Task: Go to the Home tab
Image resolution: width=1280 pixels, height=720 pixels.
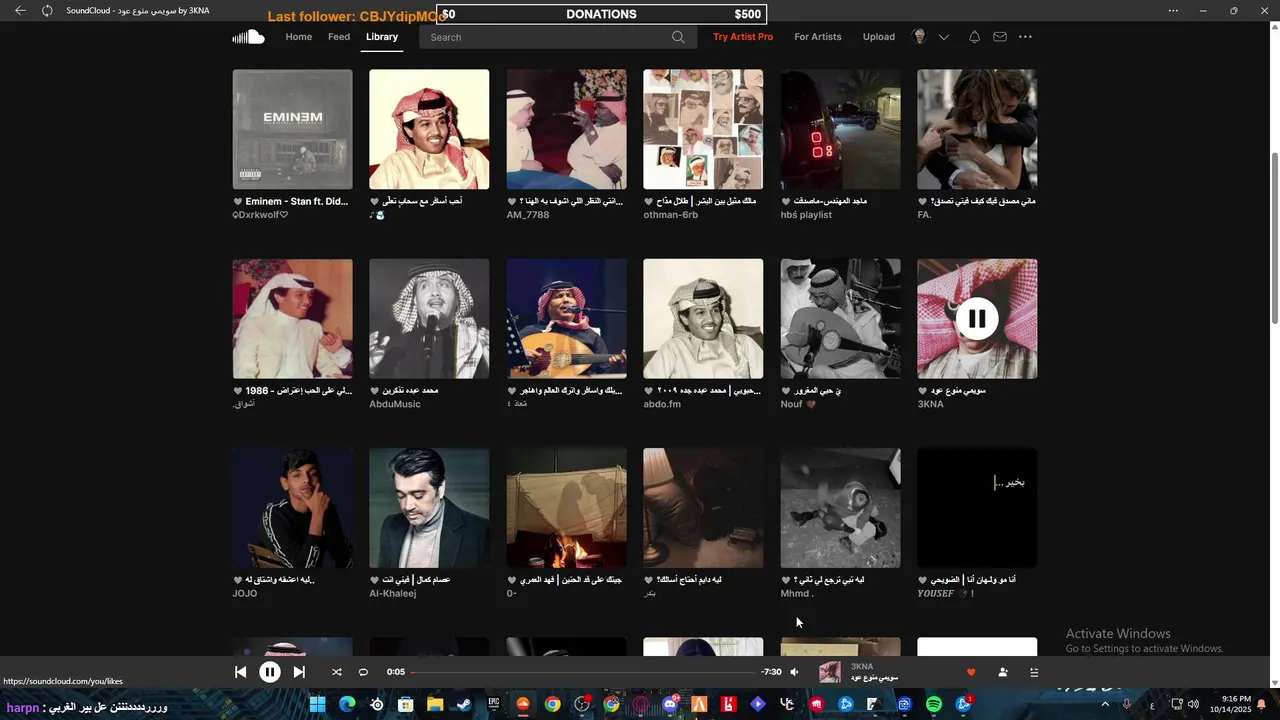Action: pos(298,37)
